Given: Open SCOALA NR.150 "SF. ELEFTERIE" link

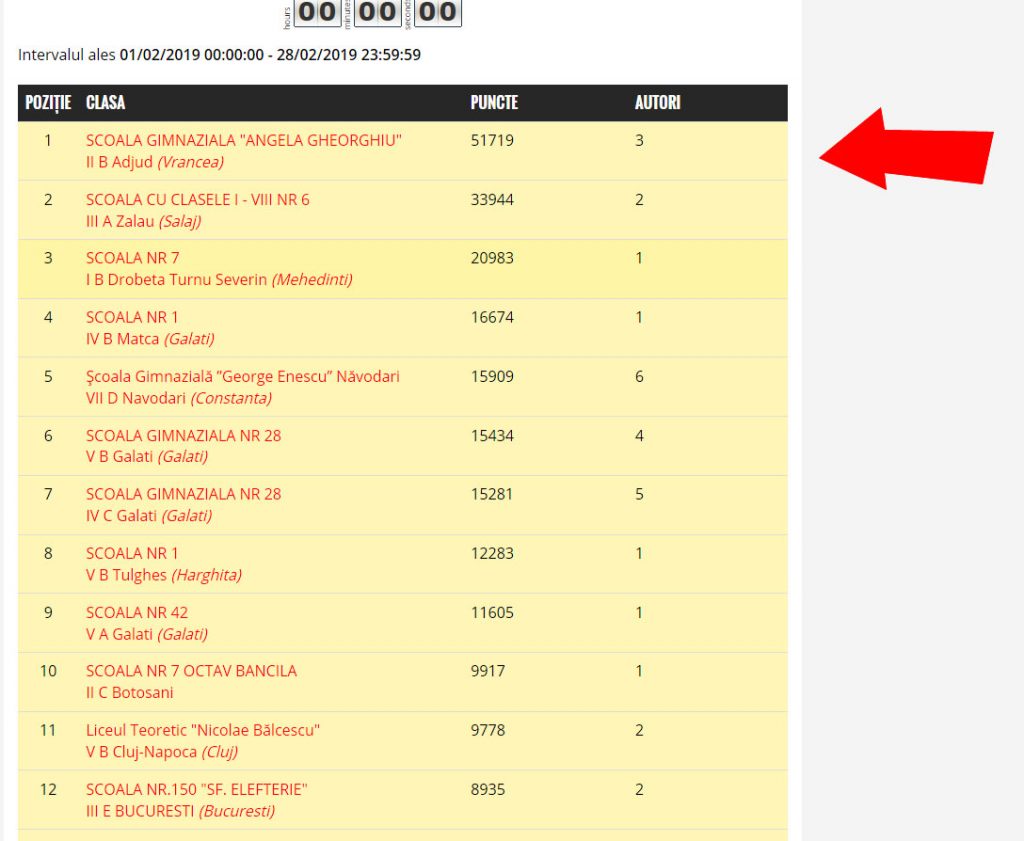Looking at the screenshot, I should [196, 800].
